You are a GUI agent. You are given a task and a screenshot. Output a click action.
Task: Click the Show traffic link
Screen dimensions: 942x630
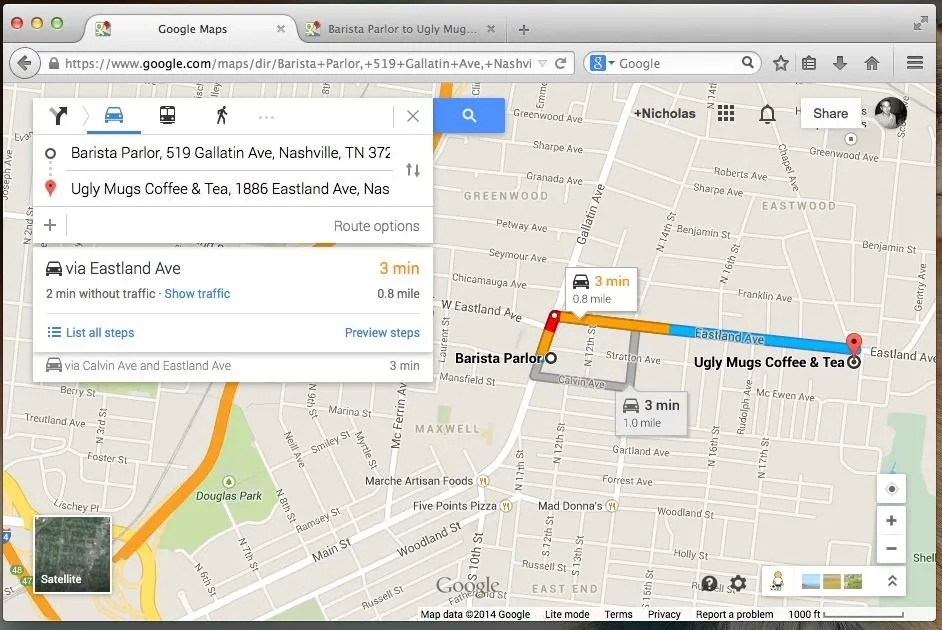click(x=197, y=294)
